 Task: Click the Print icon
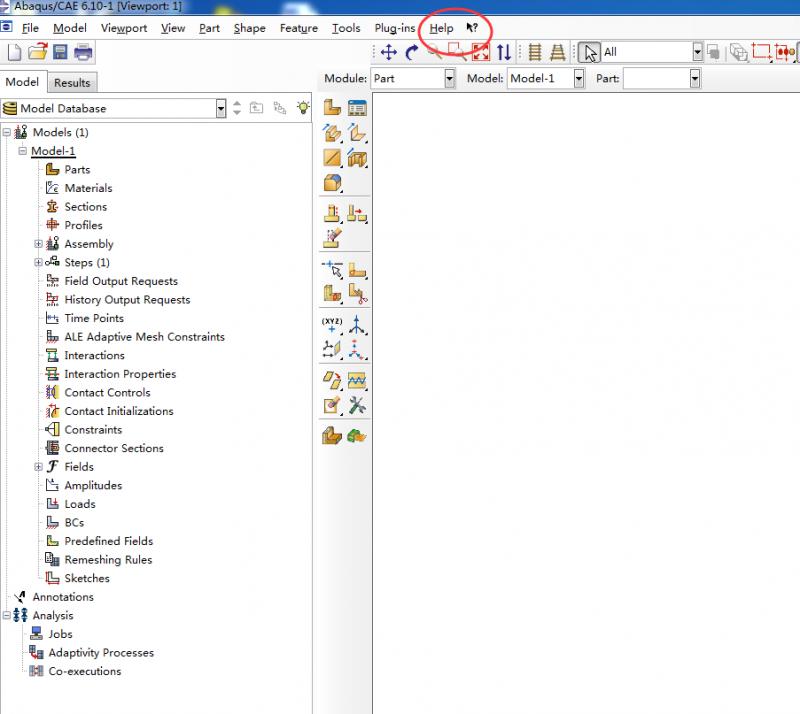coord(83,52)
